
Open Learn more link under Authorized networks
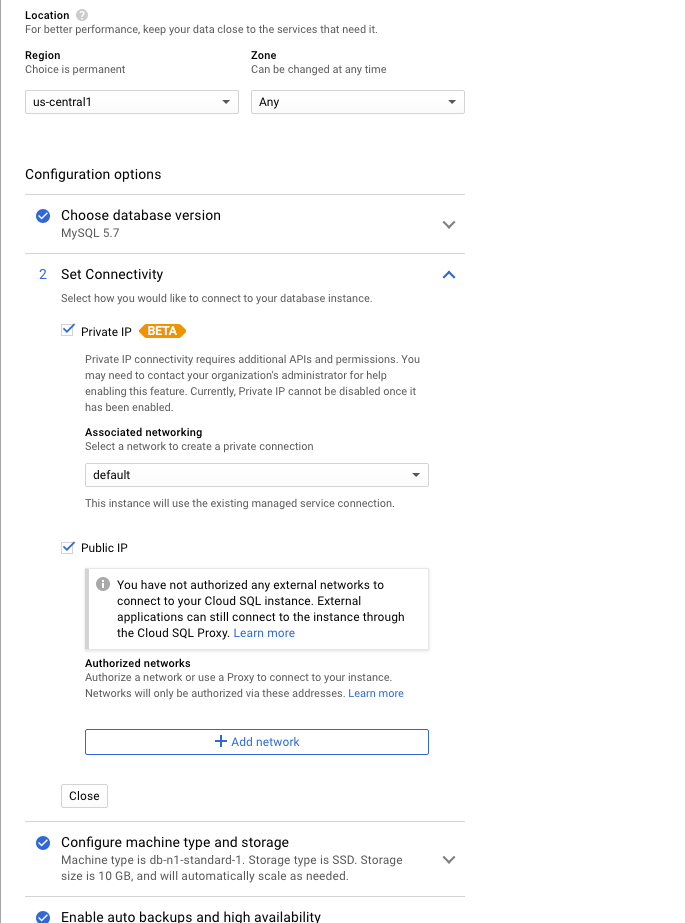point(376,693)
